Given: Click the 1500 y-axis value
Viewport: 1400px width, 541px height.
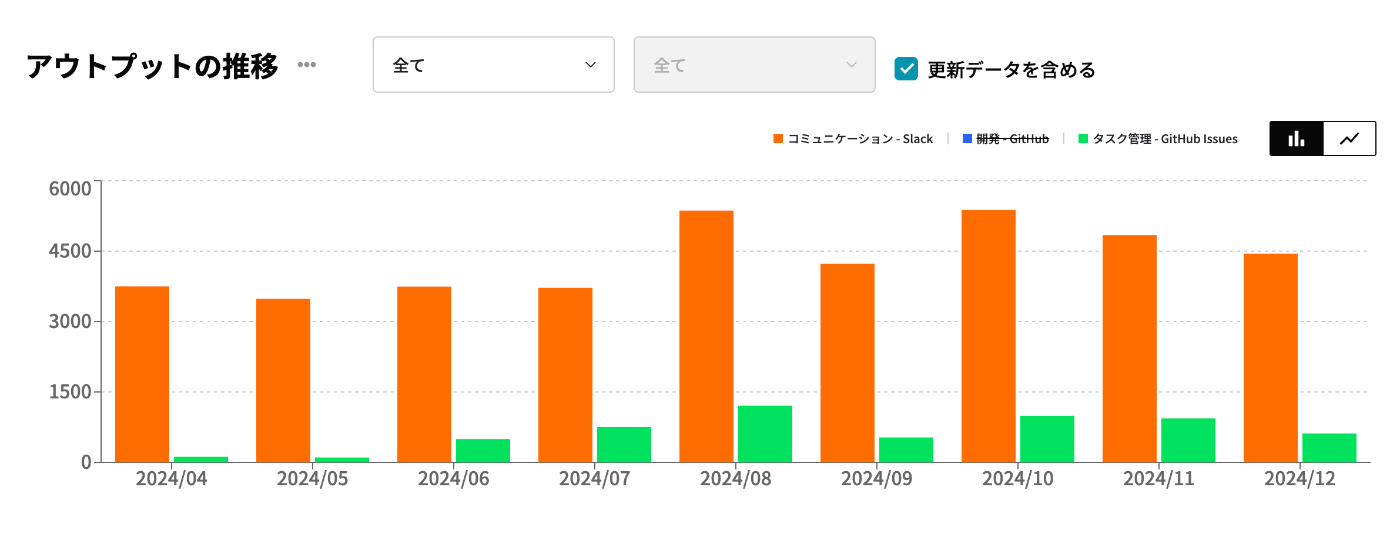Looking at the screenshot, I should pyautogui.click(x=70, y=392).
